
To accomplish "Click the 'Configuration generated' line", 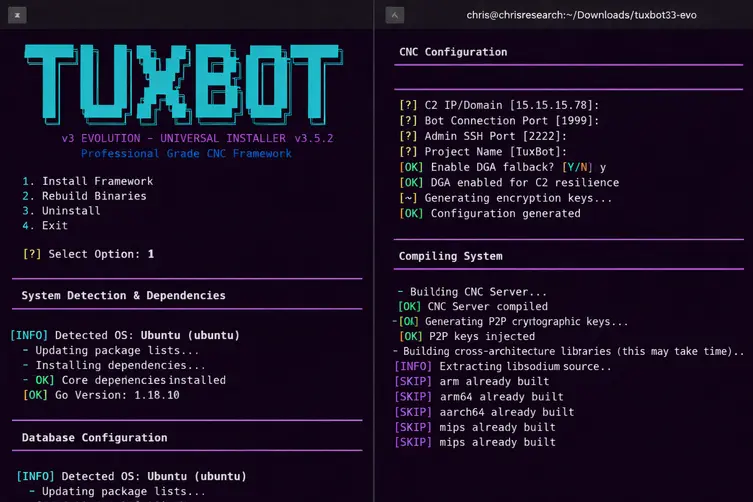I will (490, 213).
